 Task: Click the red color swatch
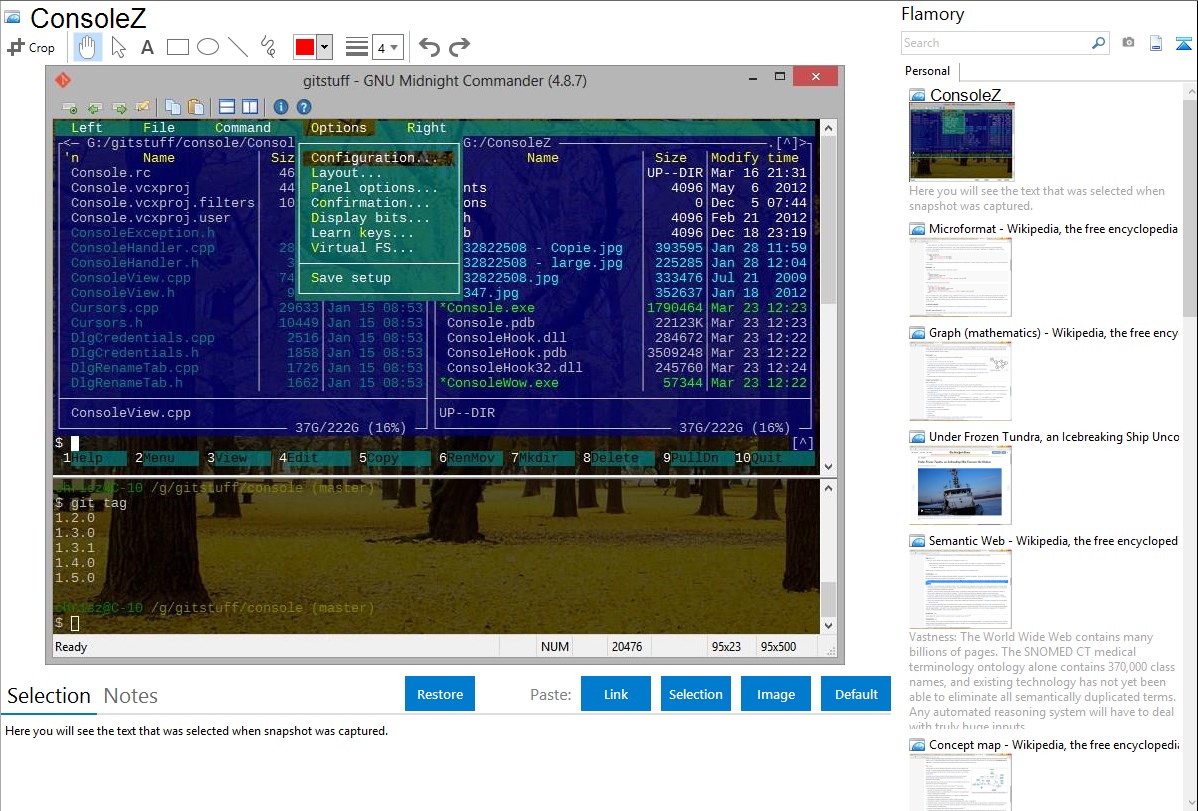tap(305, 47)
